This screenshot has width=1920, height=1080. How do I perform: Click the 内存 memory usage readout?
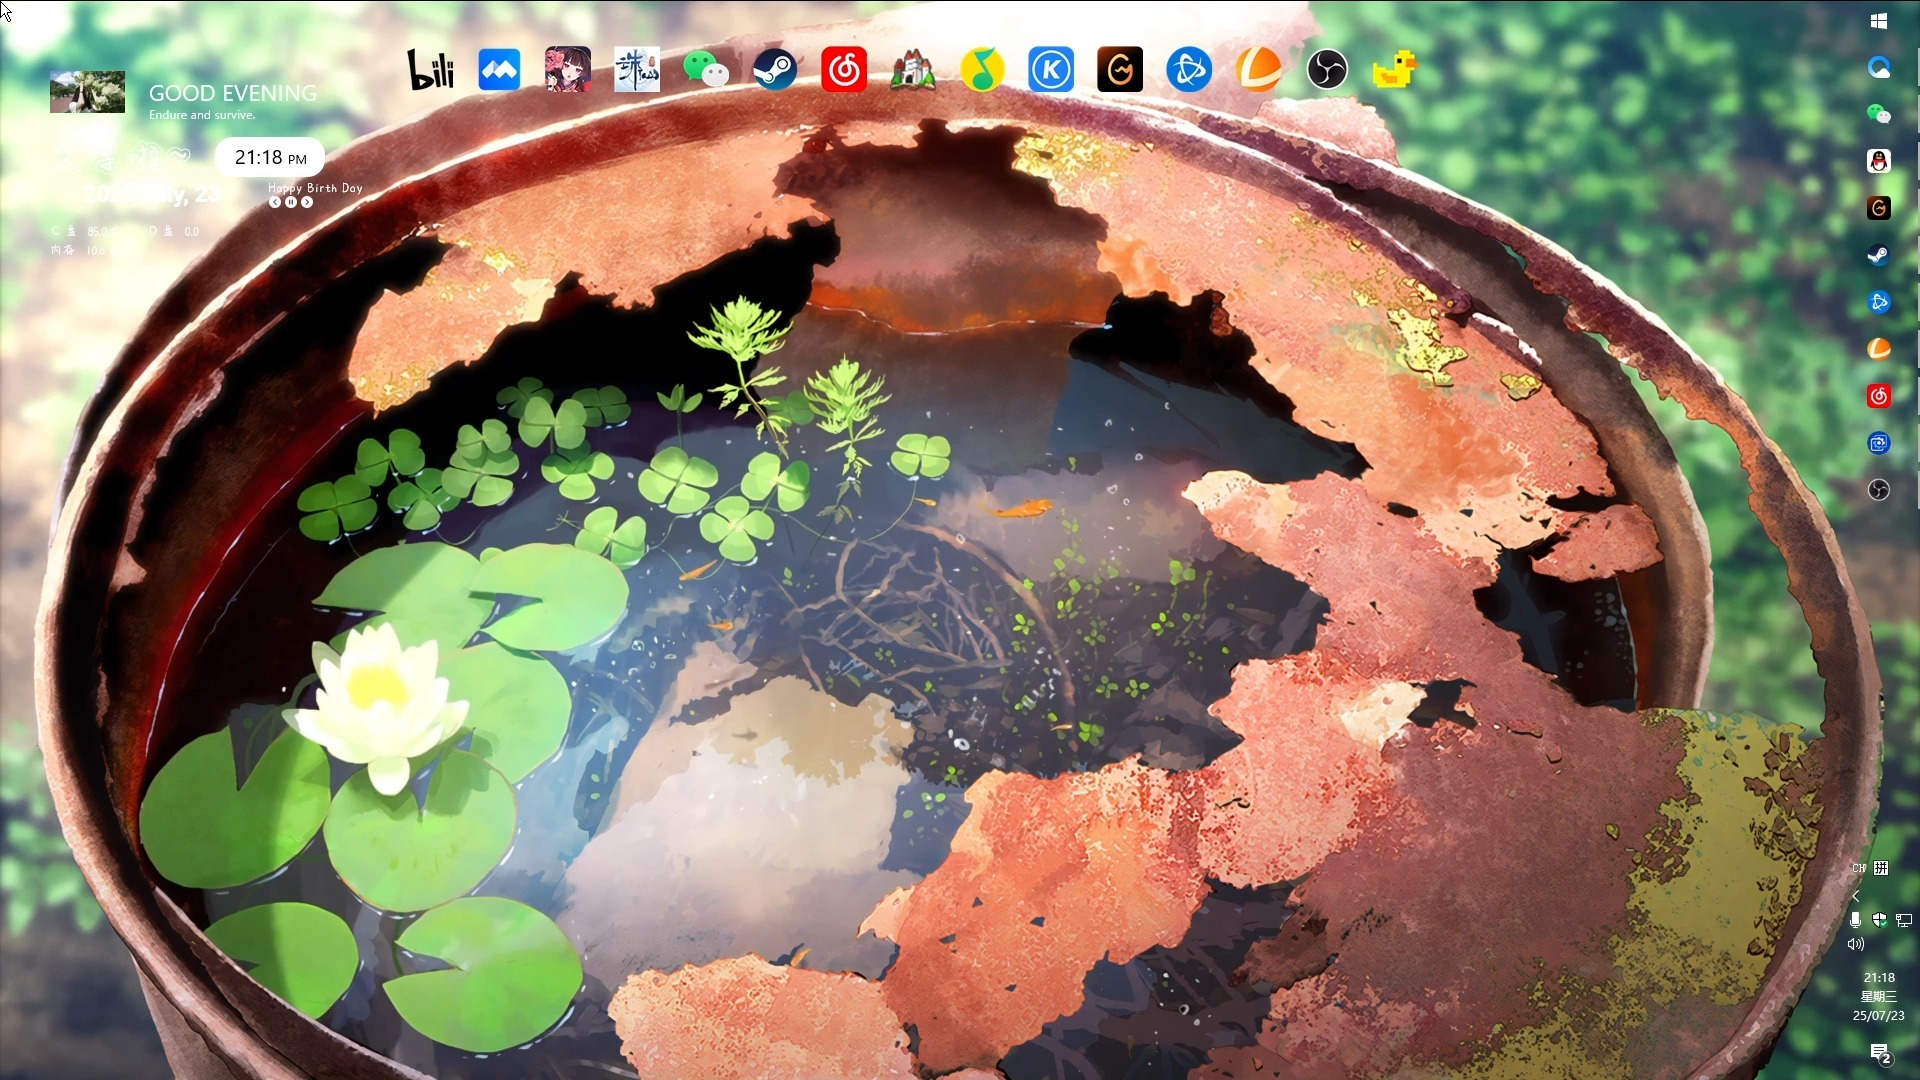tap(78, 250)
